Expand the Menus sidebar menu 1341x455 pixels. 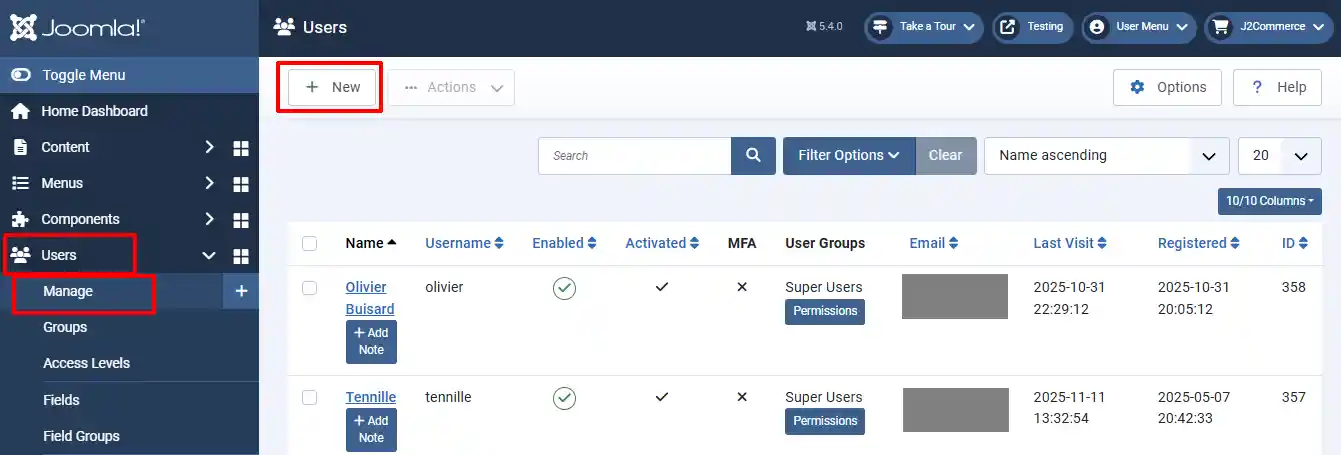pos(209,183)
